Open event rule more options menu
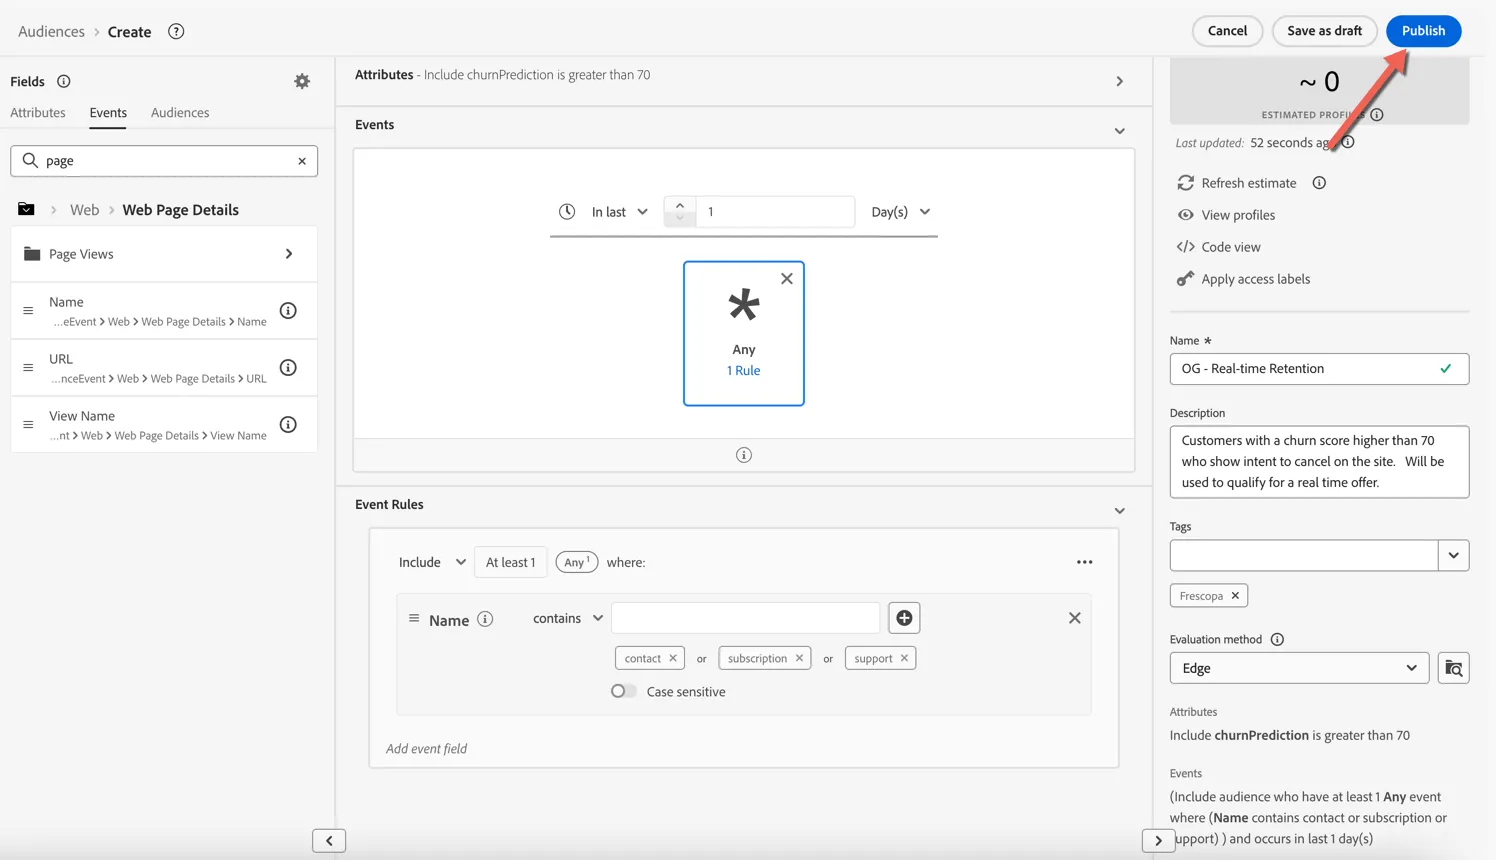Image resolution: width=1496 pixels, height=860 pixels. 1085,562
